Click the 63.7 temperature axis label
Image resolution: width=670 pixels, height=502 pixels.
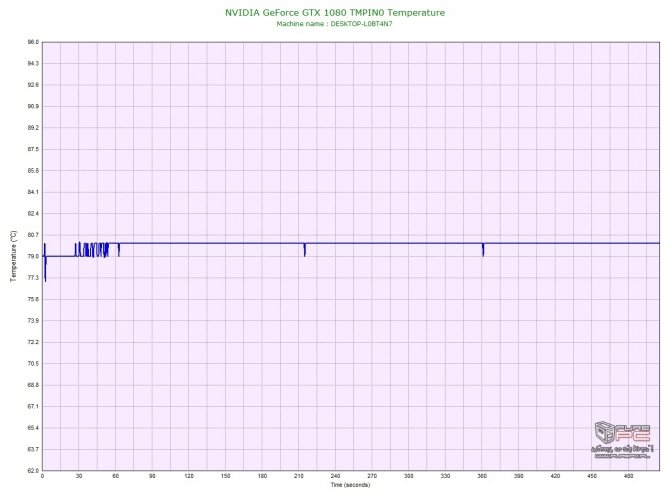click(x=33, y=449)
